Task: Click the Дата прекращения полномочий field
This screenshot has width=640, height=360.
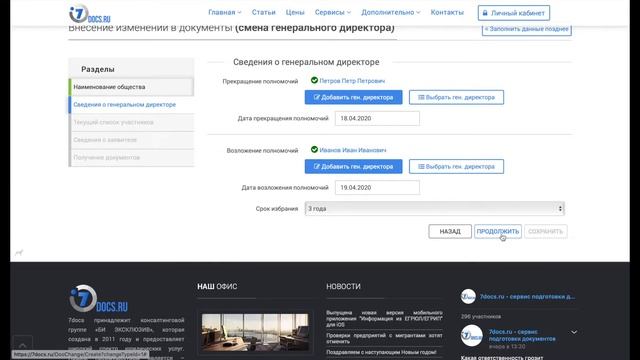Action: coord(377,118)
